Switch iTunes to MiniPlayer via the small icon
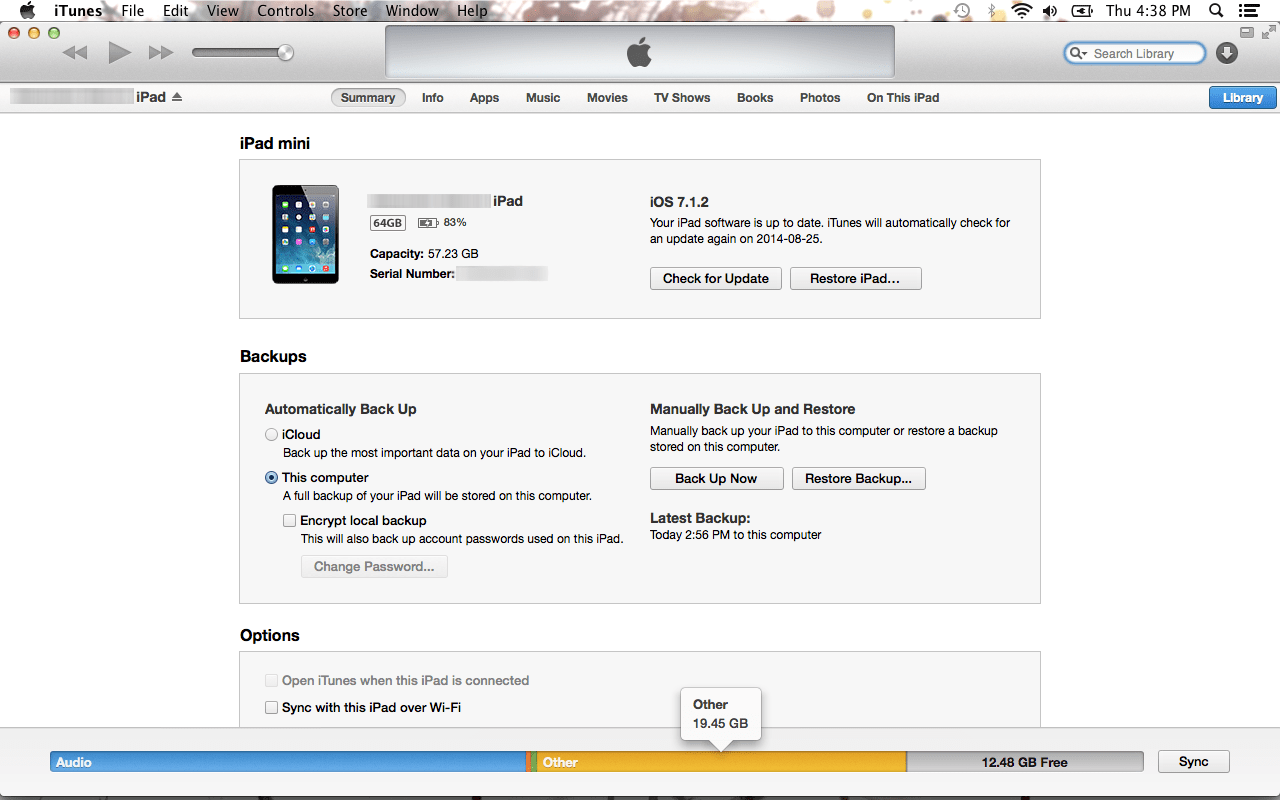 point(1247,31)
